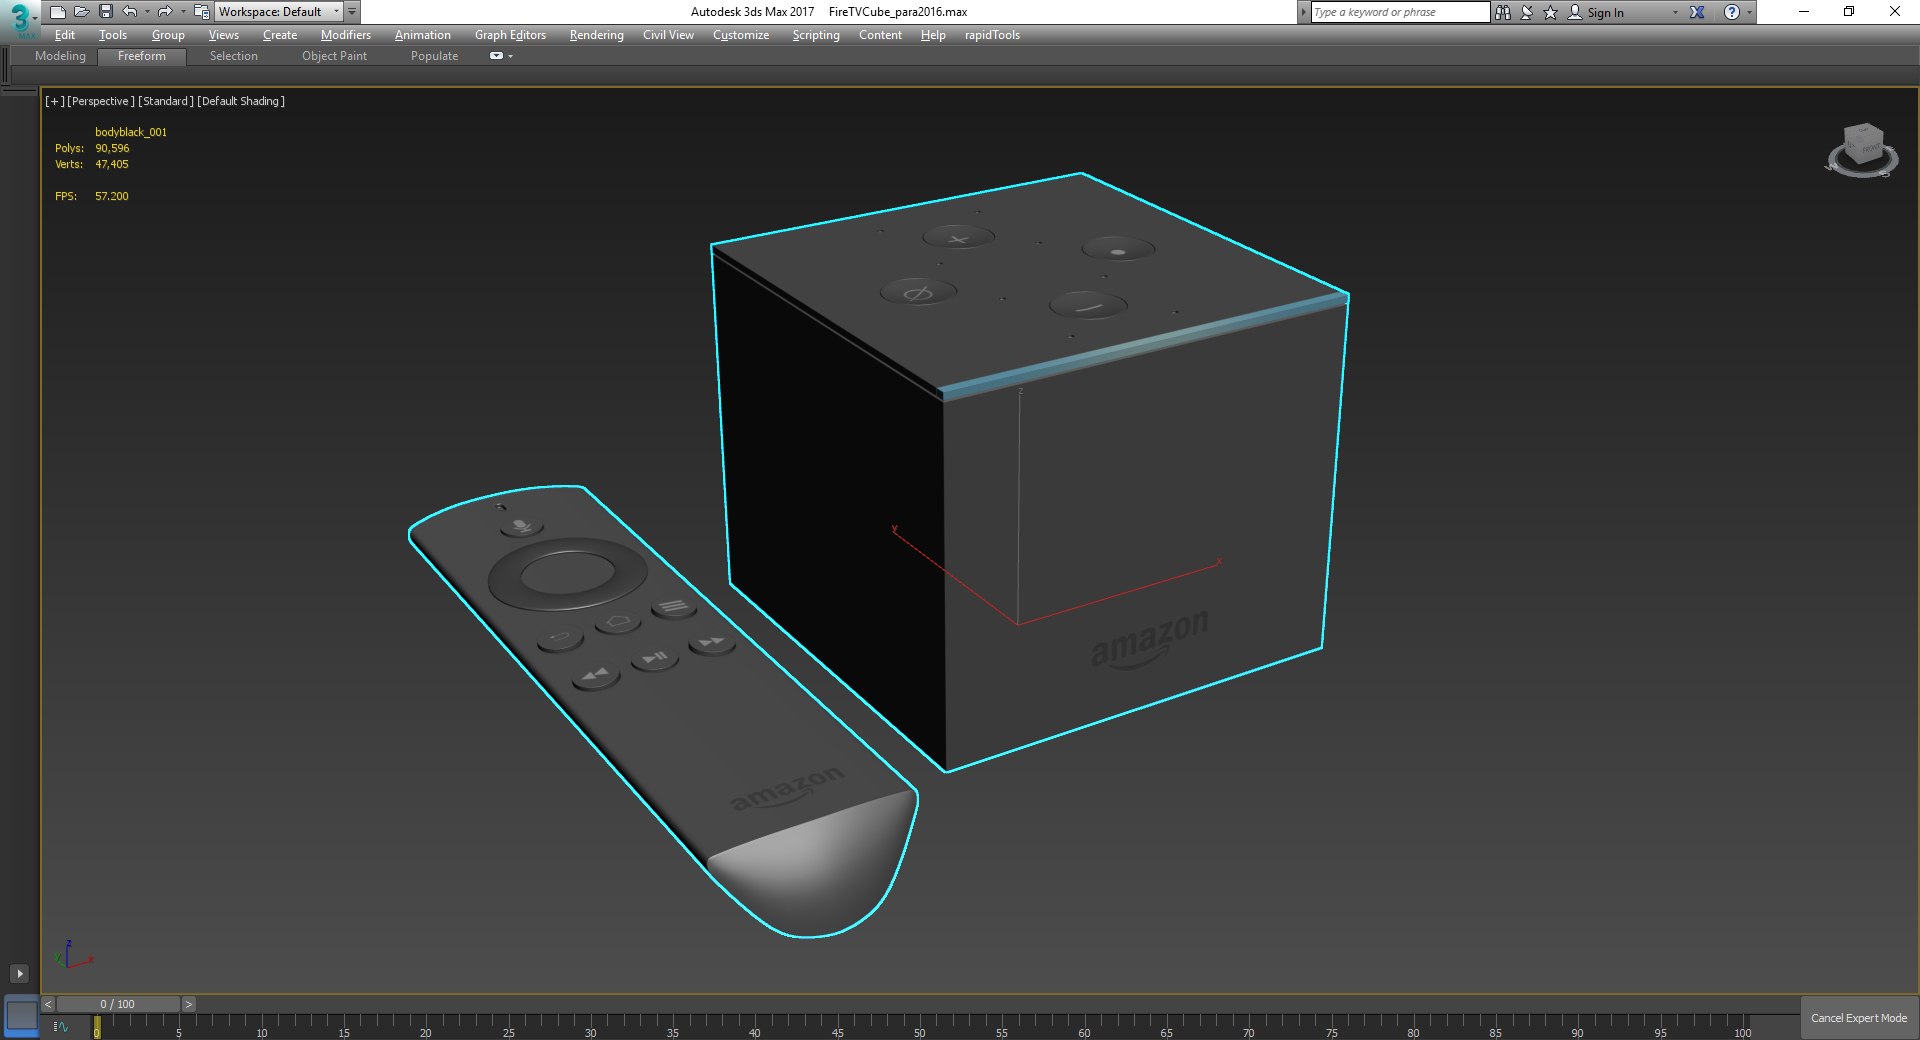Open the Communication Center satellite icon
The height and width of the screenshot is (1040, 1920).
tap(1527, 12)
